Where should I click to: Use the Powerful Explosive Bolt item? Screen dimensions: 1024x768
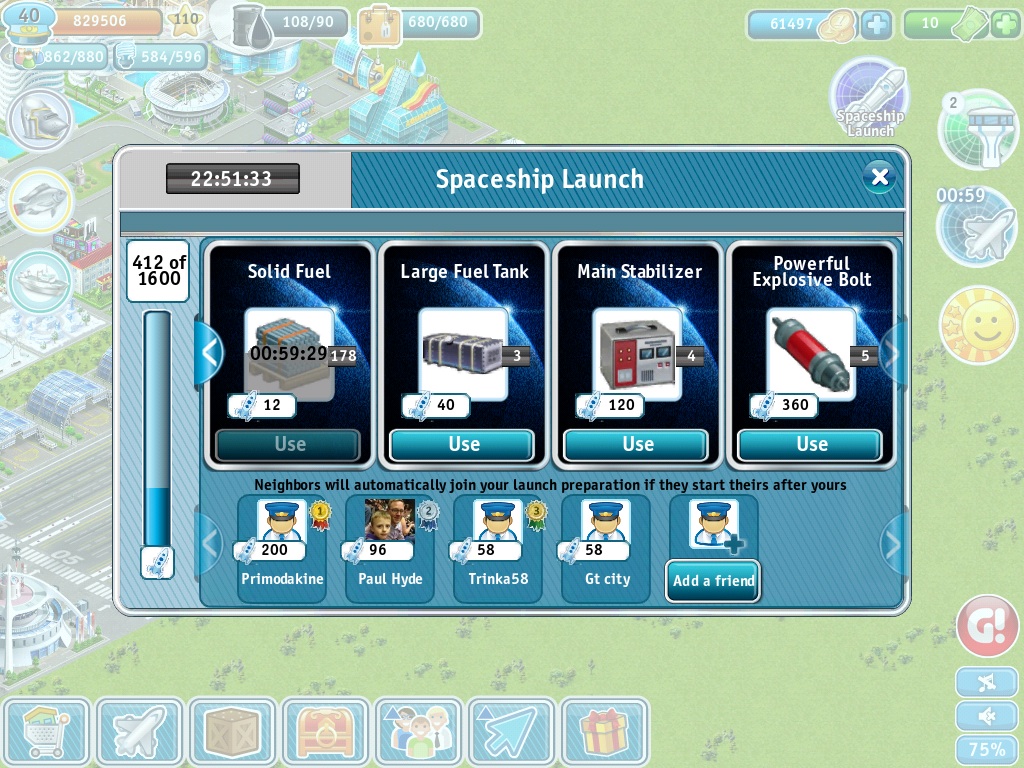(810, 445)
